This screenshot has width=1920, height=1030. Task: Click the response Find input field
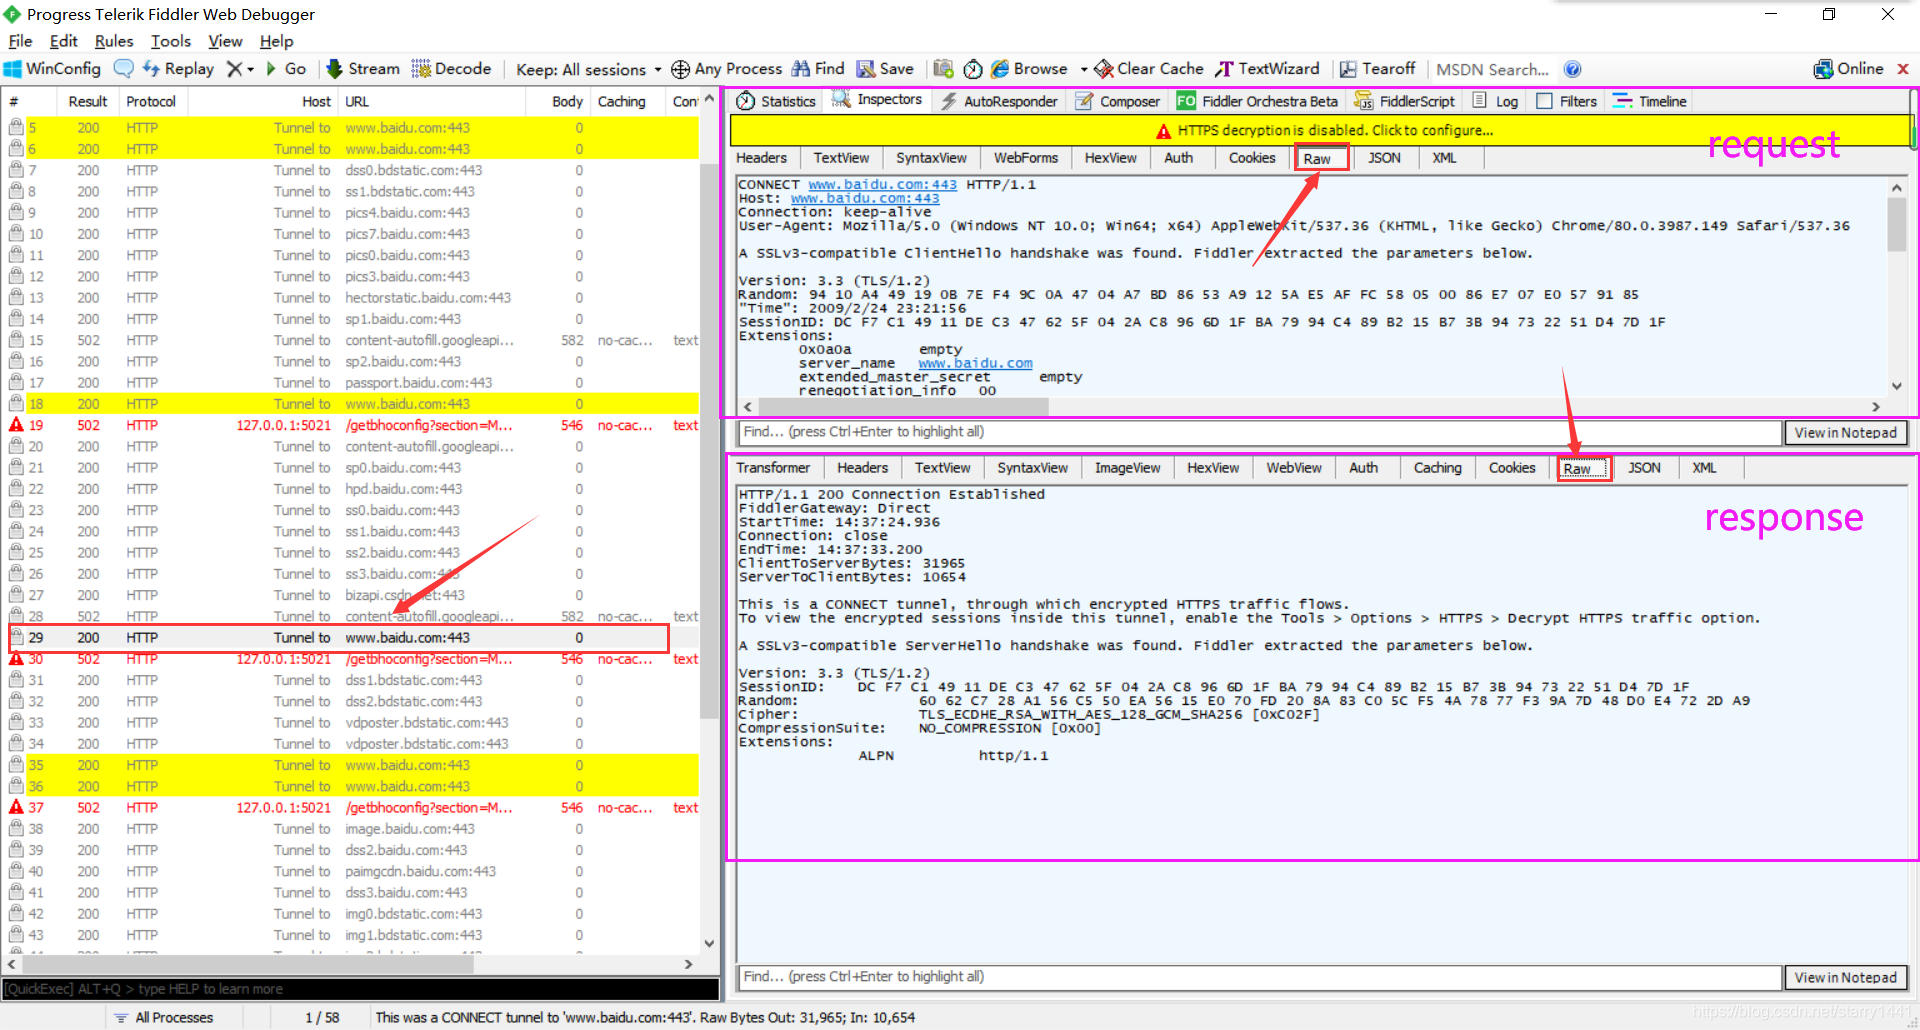(1260, 977)
